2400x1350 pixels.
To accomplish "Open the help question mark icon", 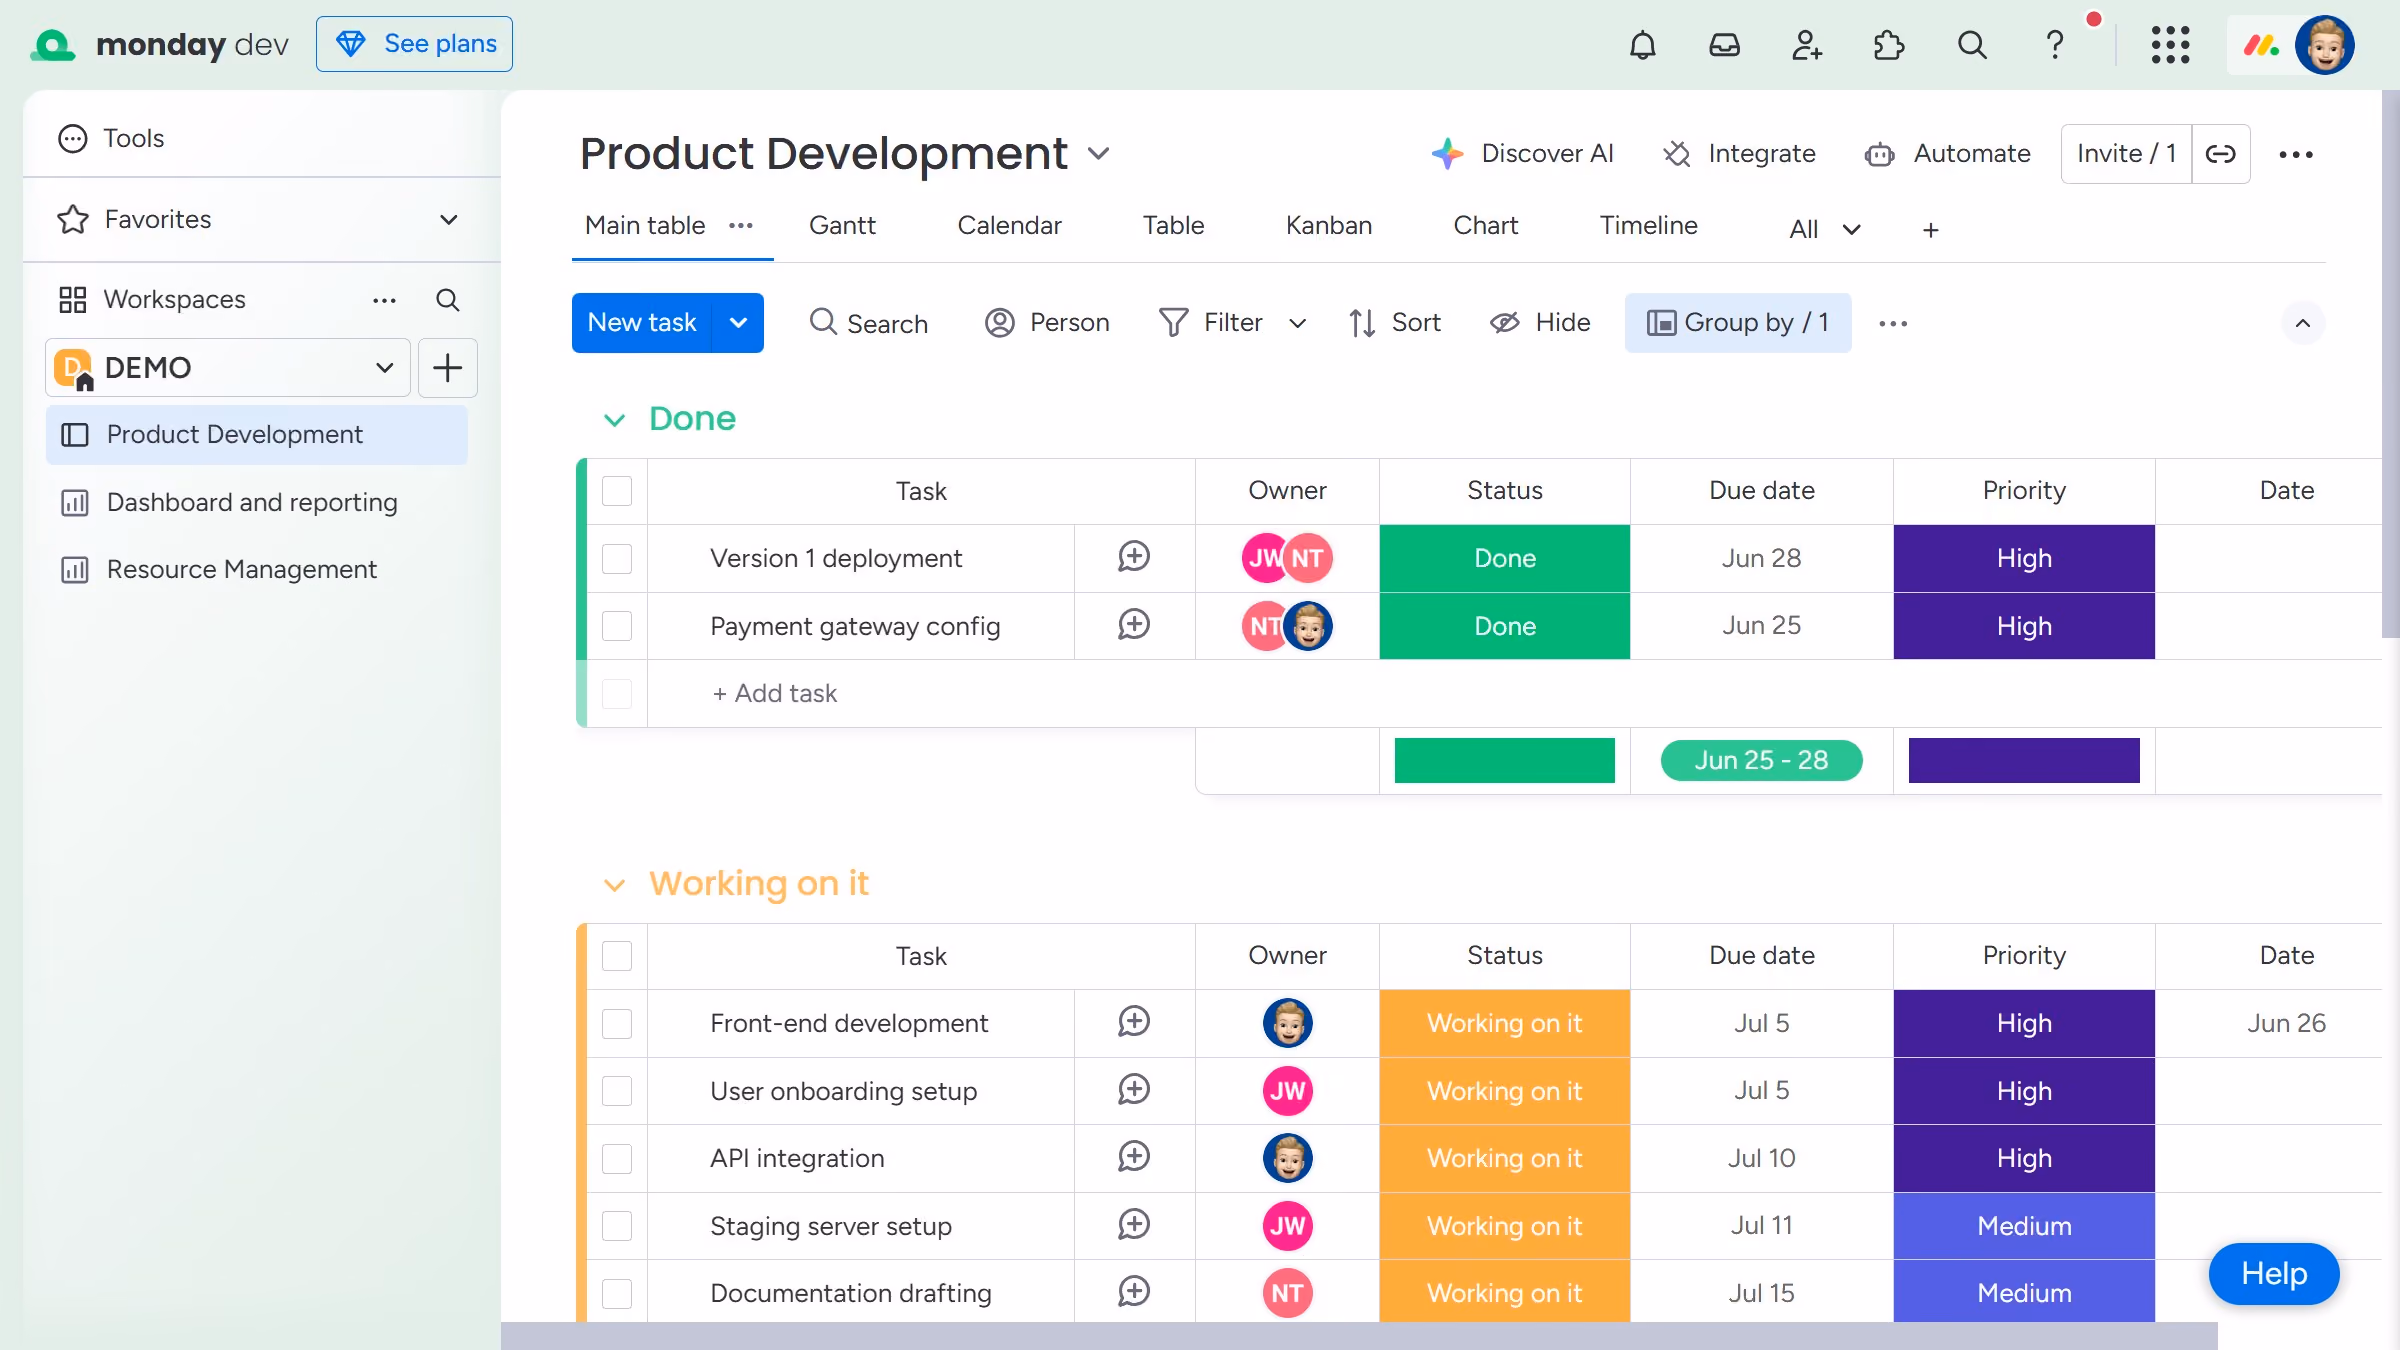I will coord(2055,45).
